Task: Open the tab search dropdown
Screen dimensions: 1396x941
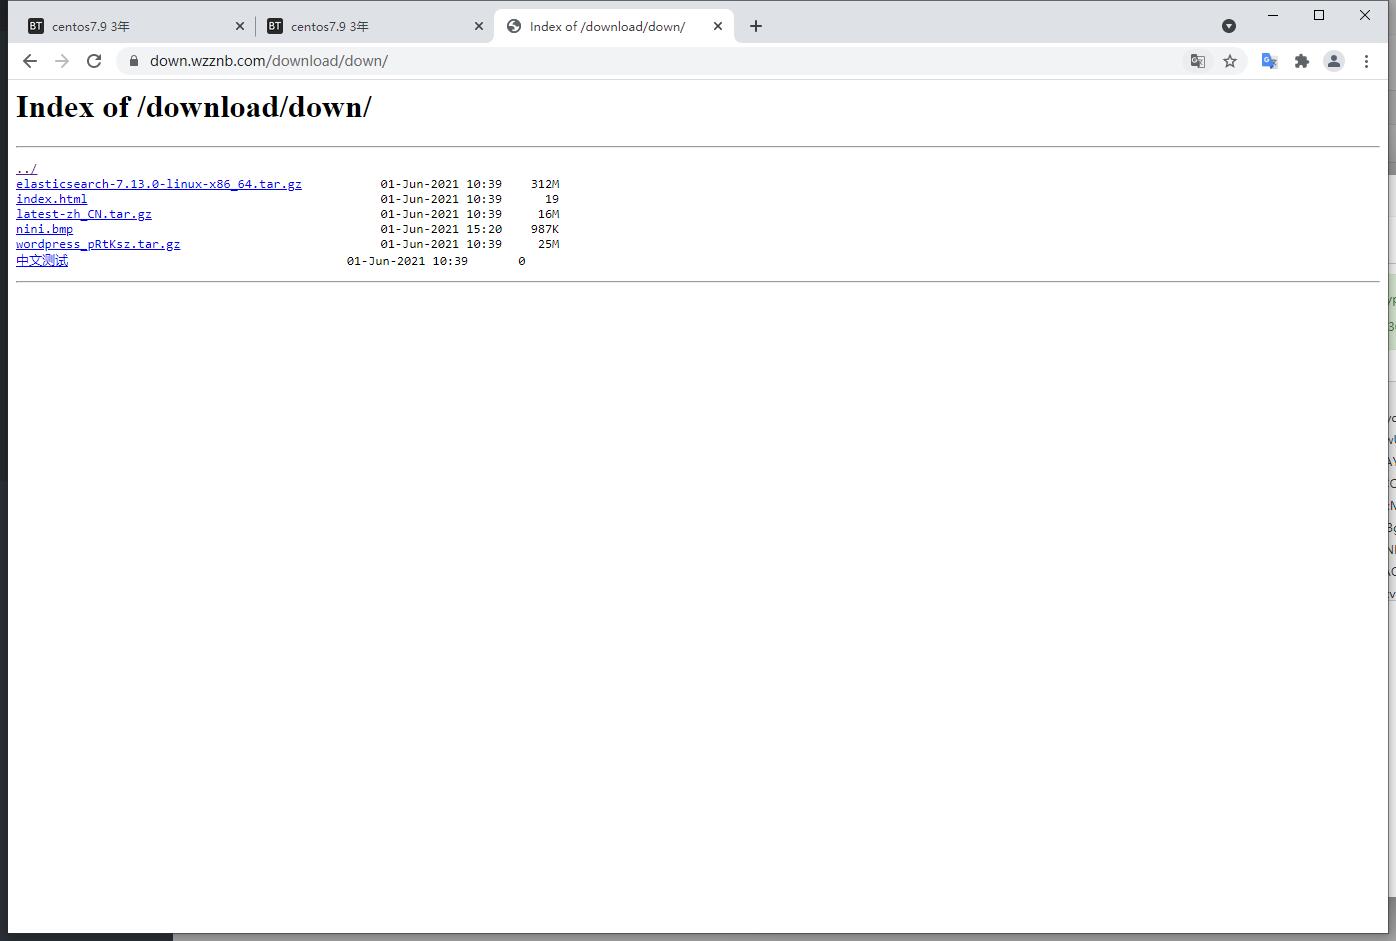Action: click(x=1229, y=26)
